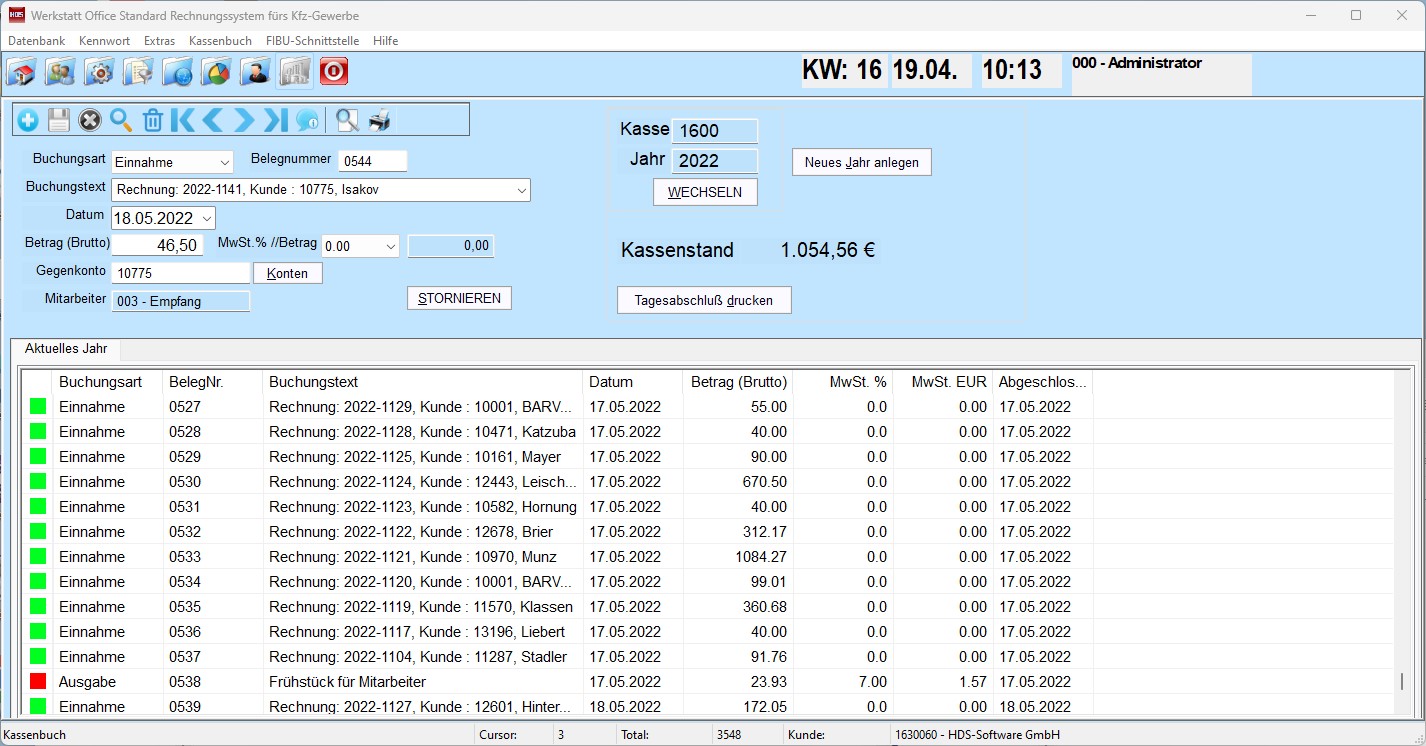Open print preview page magnifier icon

(347, 121)
